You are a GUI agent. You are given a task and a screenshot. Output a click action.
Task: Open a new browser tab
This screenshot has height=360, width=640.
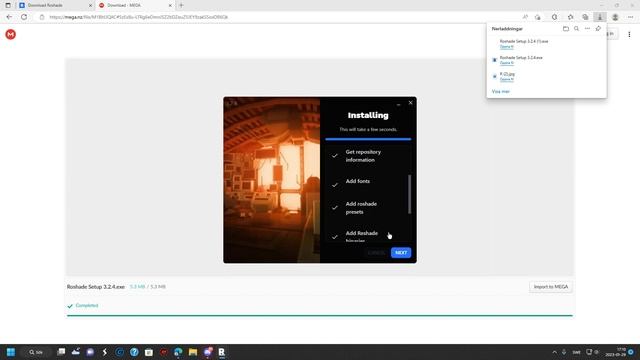(181, 5)
